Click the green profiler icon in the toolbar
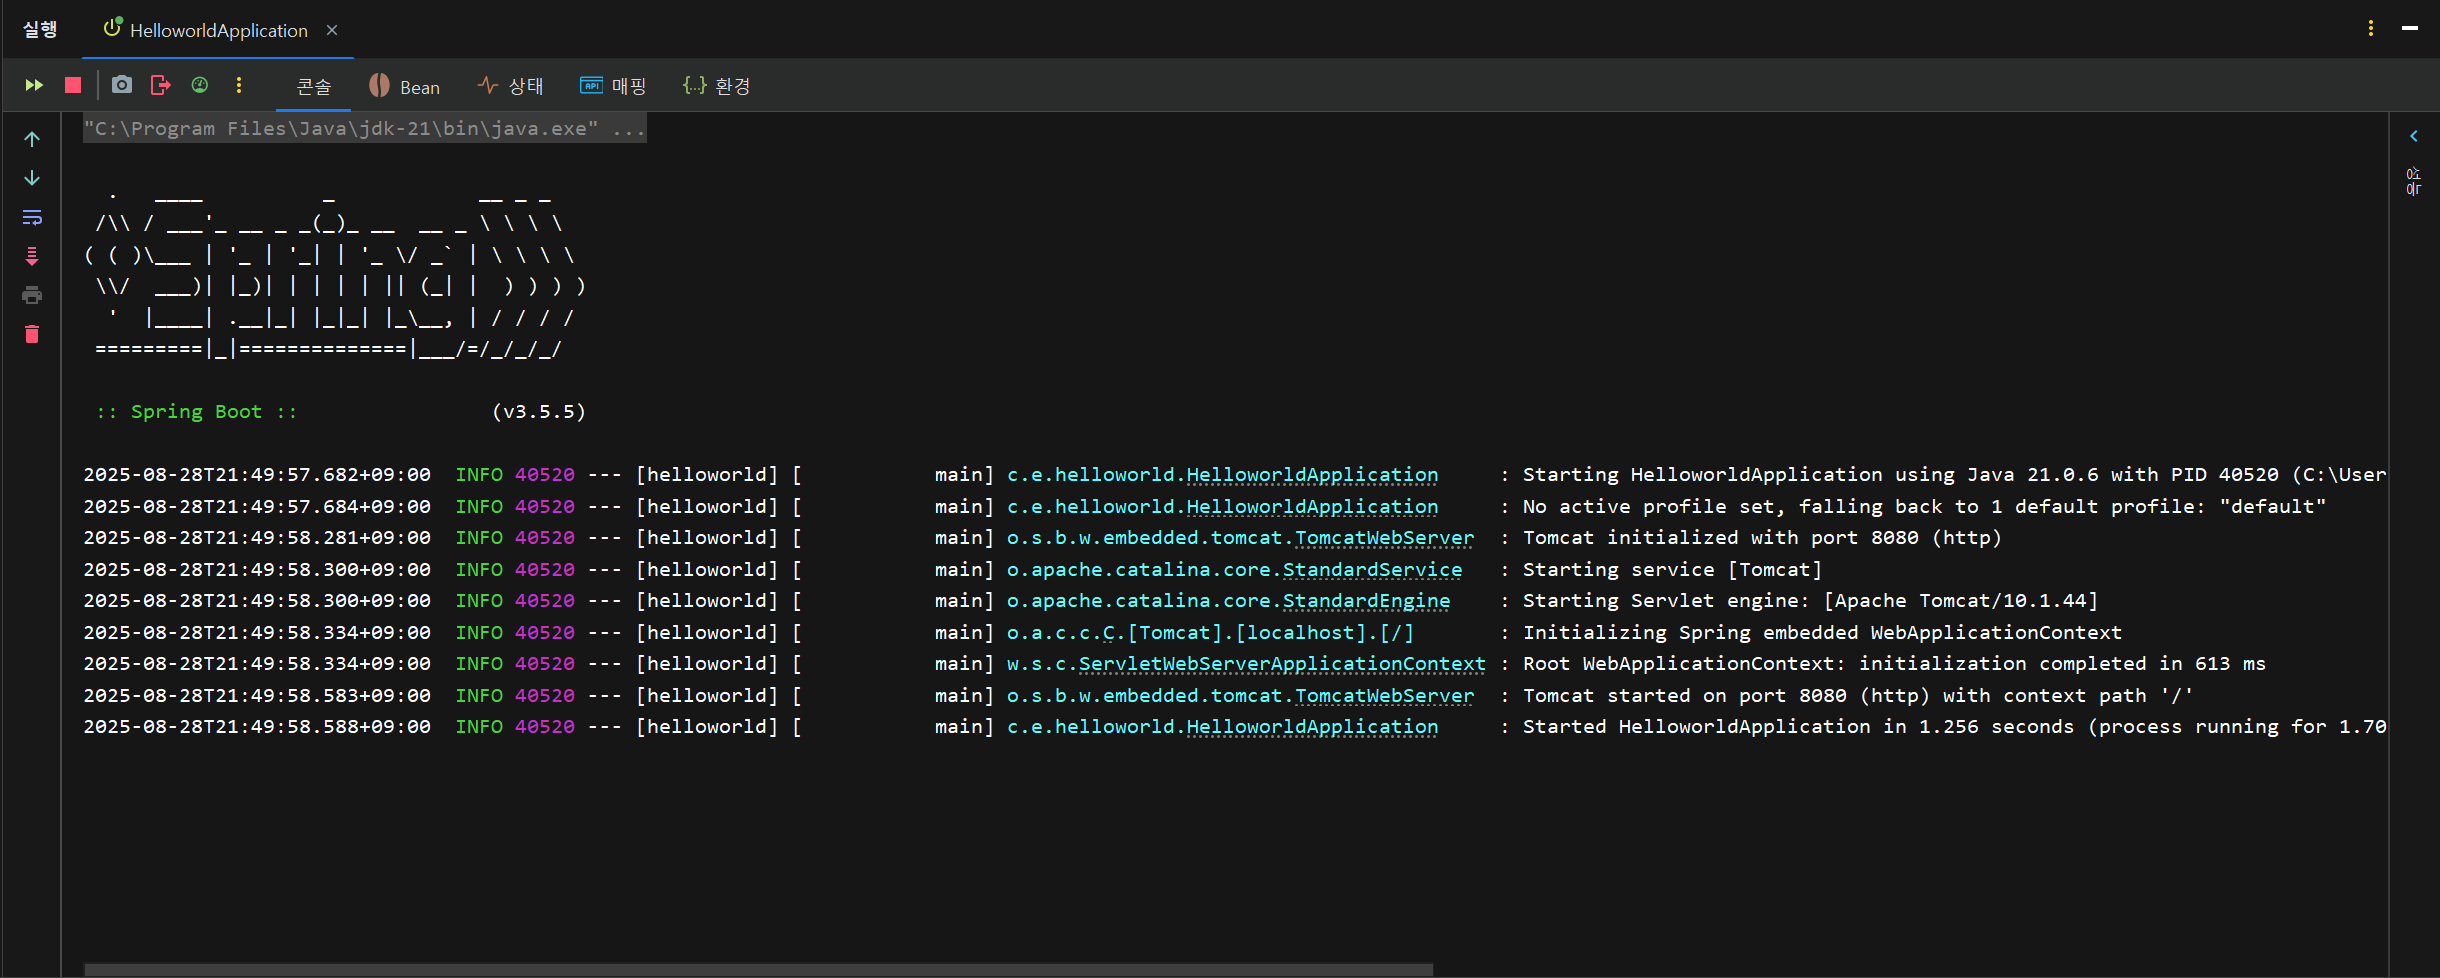Image resolution: width=2440 pixels, height=978 pixels. point(200,85)
